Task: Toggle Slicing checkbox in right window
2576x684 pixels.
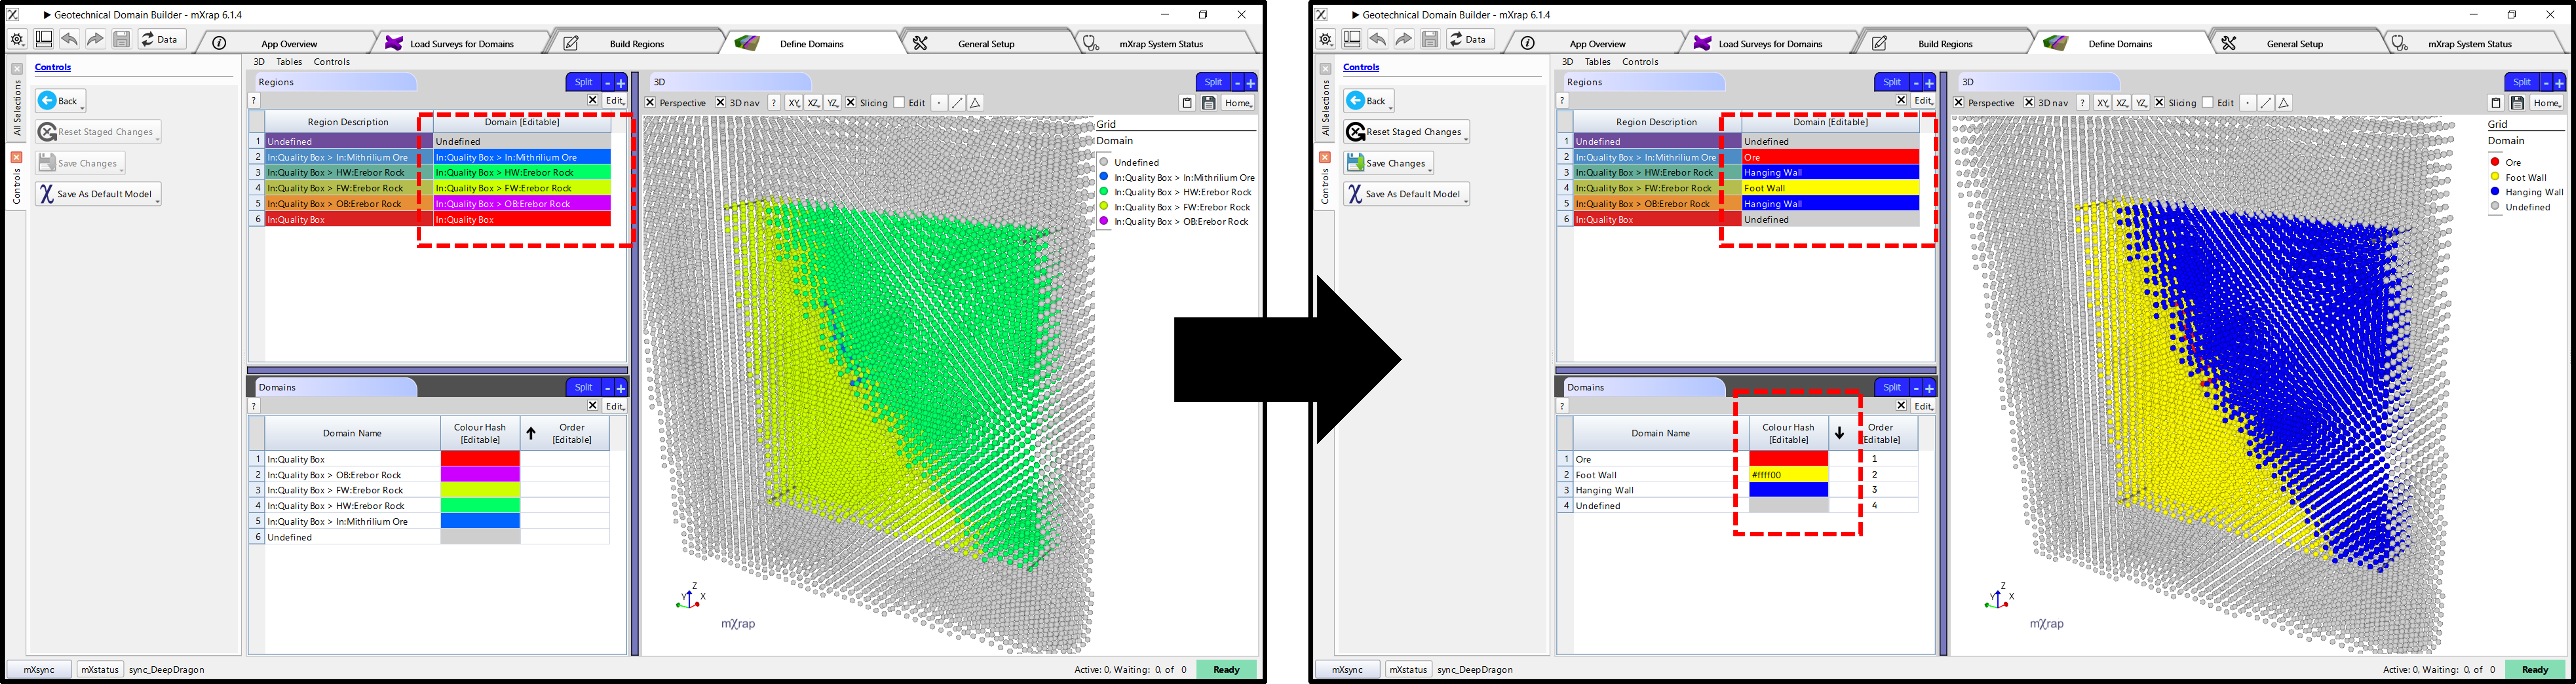Action: [2160, 103]
